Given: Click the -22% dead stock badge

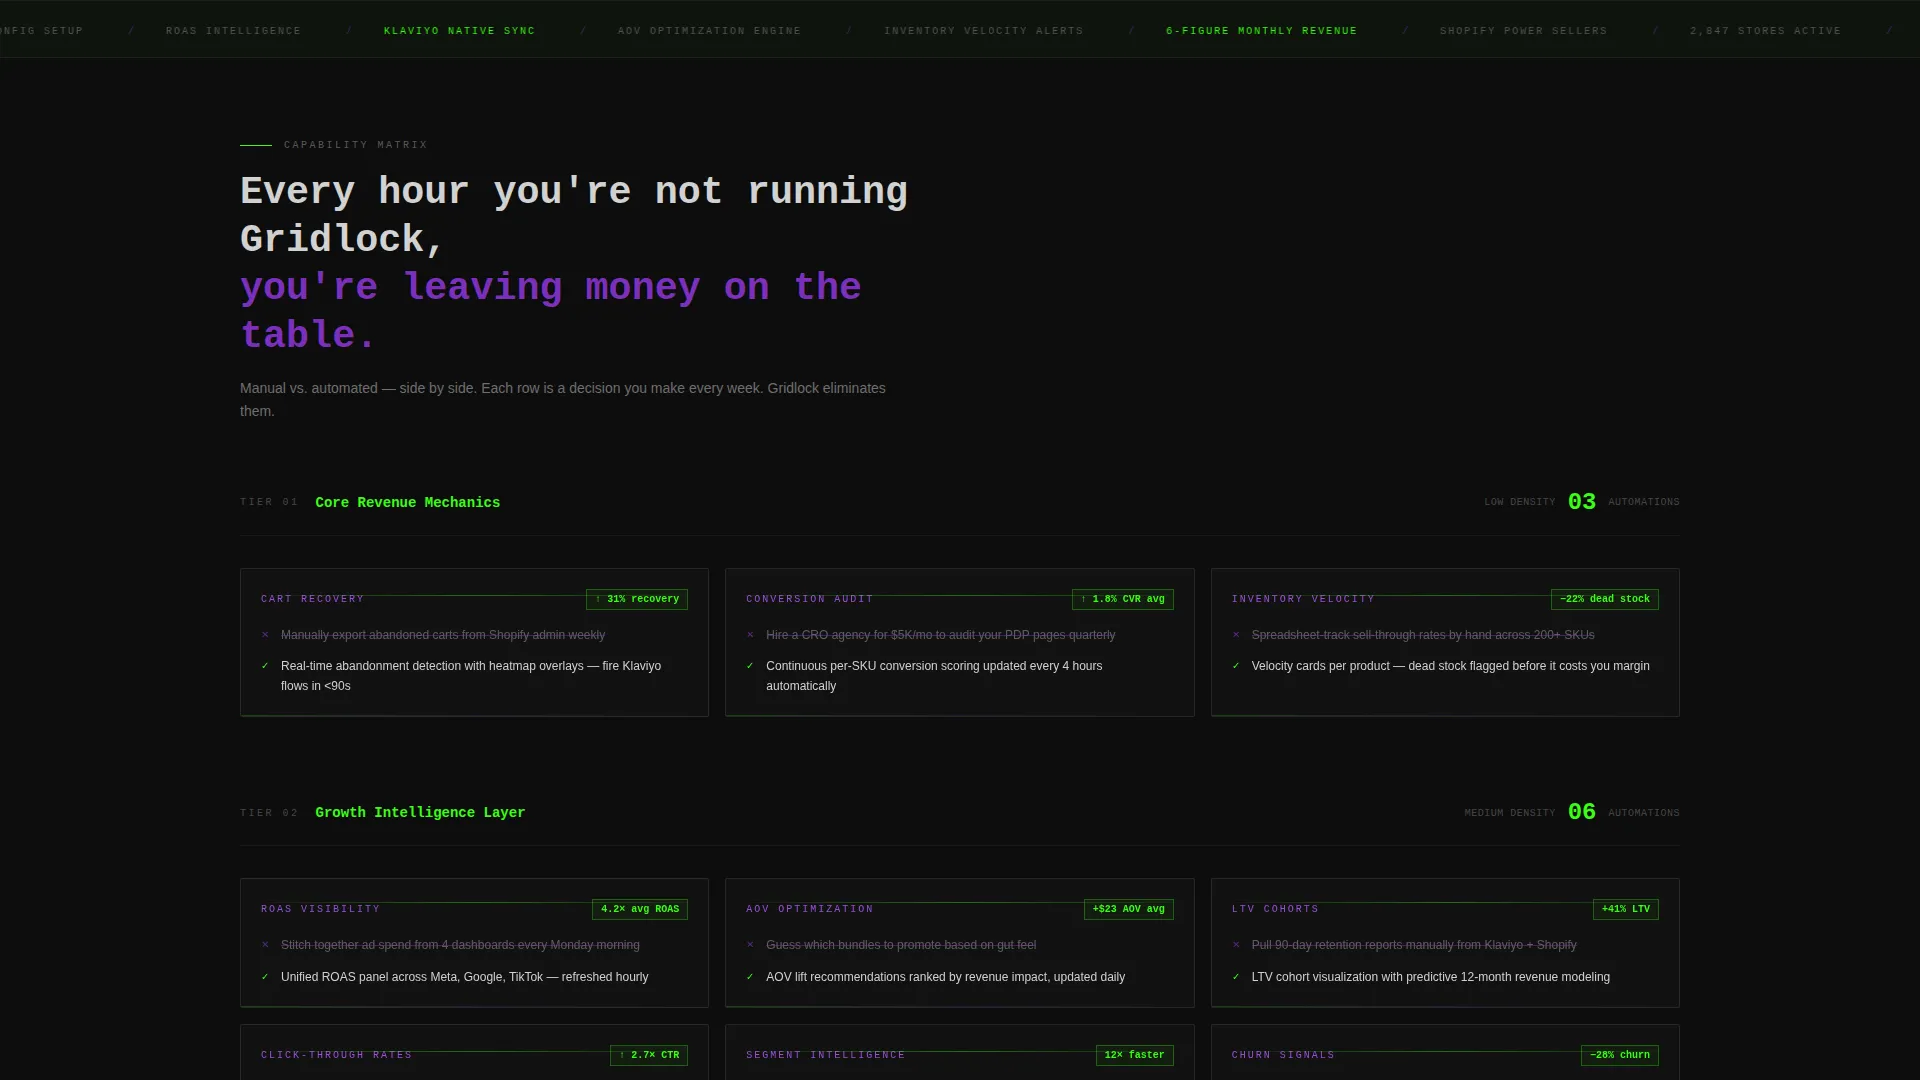Looking at the screenshot, I should pyautogui.click(x=1605, y=599).
